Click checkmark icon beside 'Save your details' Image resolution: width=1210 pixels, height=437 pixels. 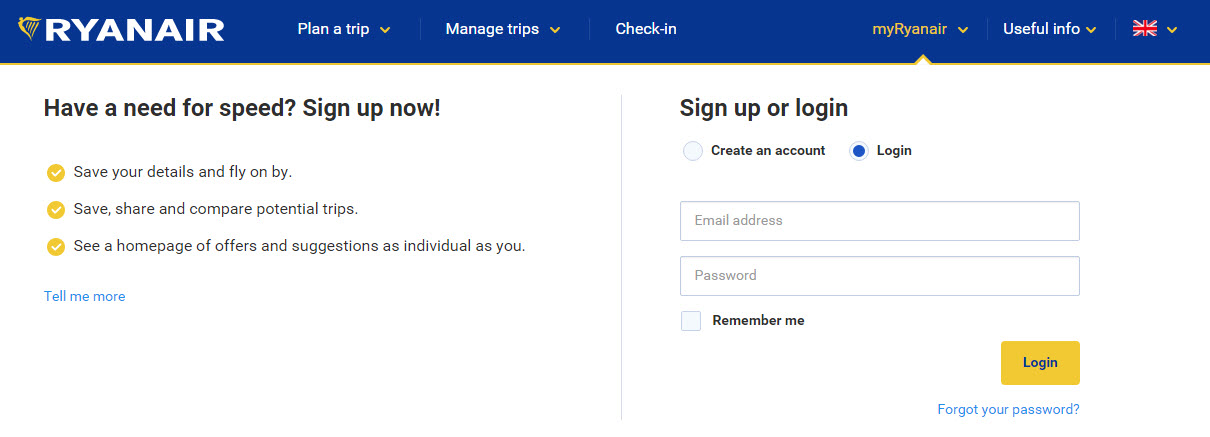(56, 173)
